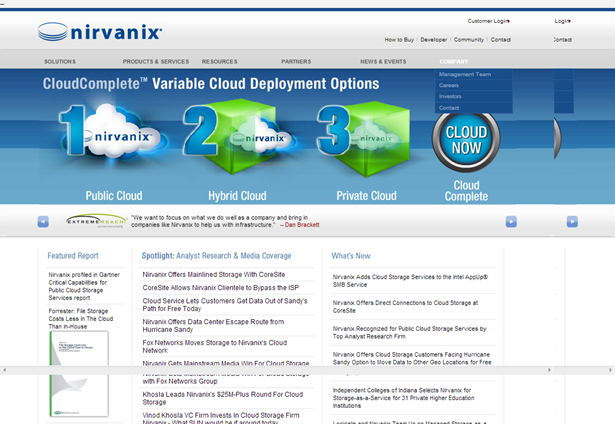Open the Products & Services menu
Screen dimensions: 615x424
[x=156, y=62]
